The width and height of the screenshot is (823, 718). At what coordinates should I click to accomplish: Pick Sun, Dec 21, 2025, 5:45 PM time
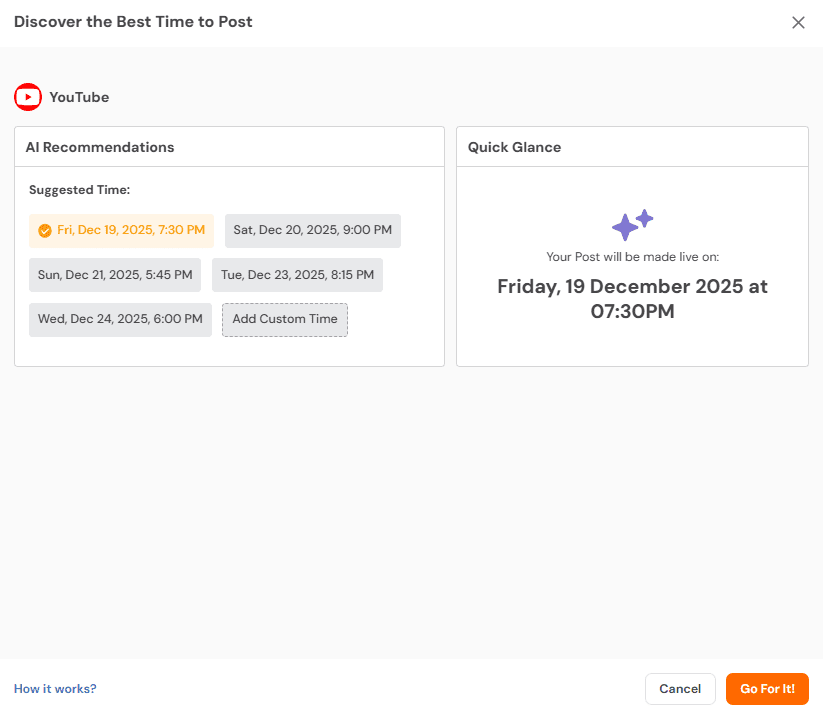pyautogui.click(x=115, y=275)
